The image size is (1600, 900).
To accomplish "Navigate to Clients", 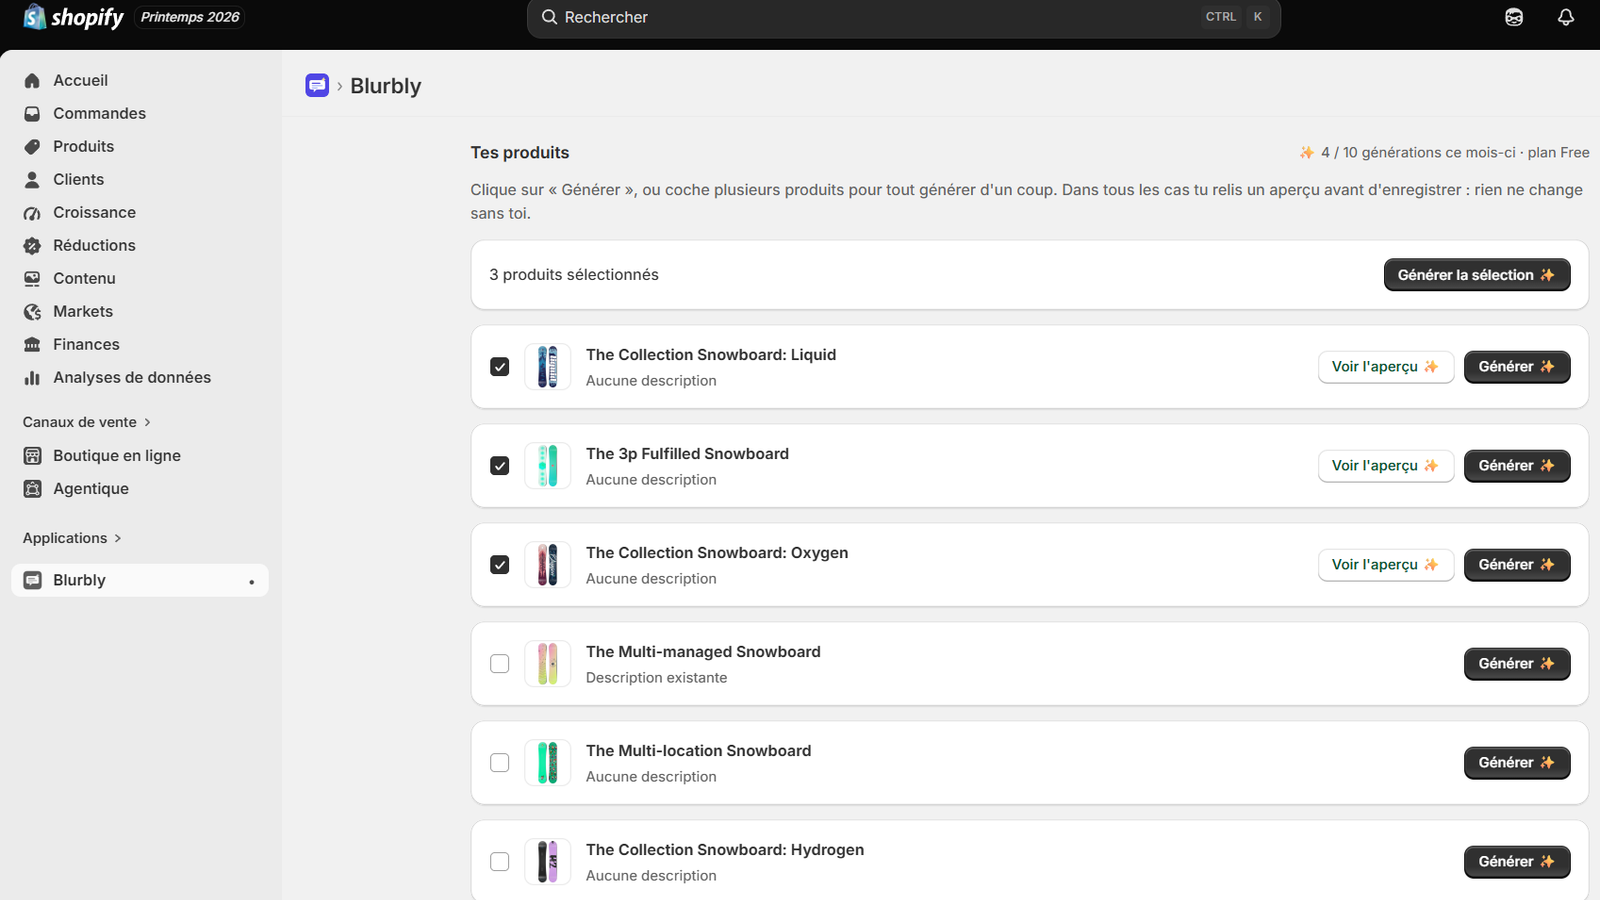I will pos(140,180).
